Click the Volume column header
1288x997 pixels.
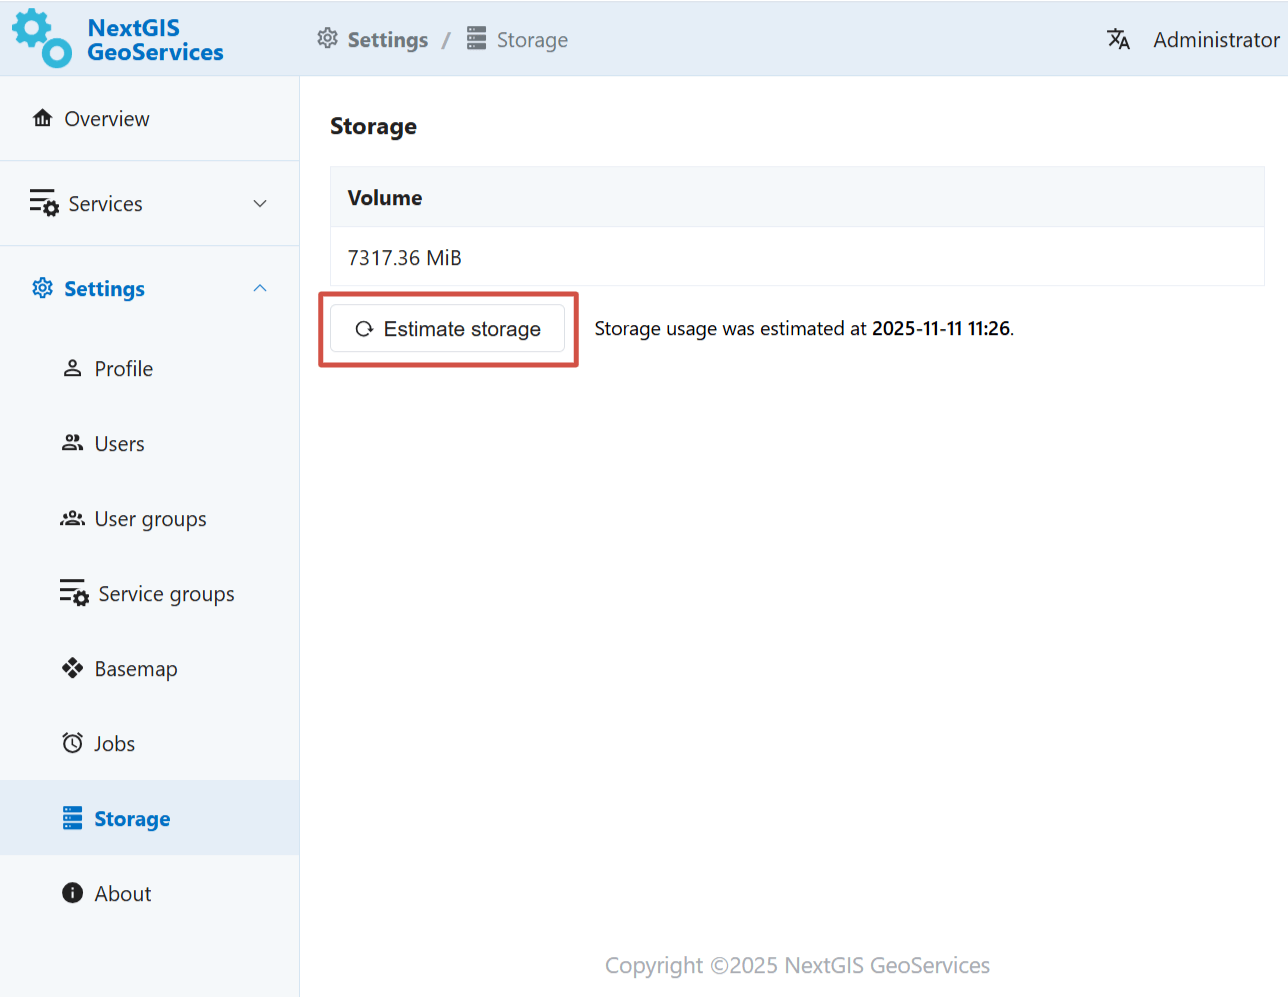tap(385, 198)
